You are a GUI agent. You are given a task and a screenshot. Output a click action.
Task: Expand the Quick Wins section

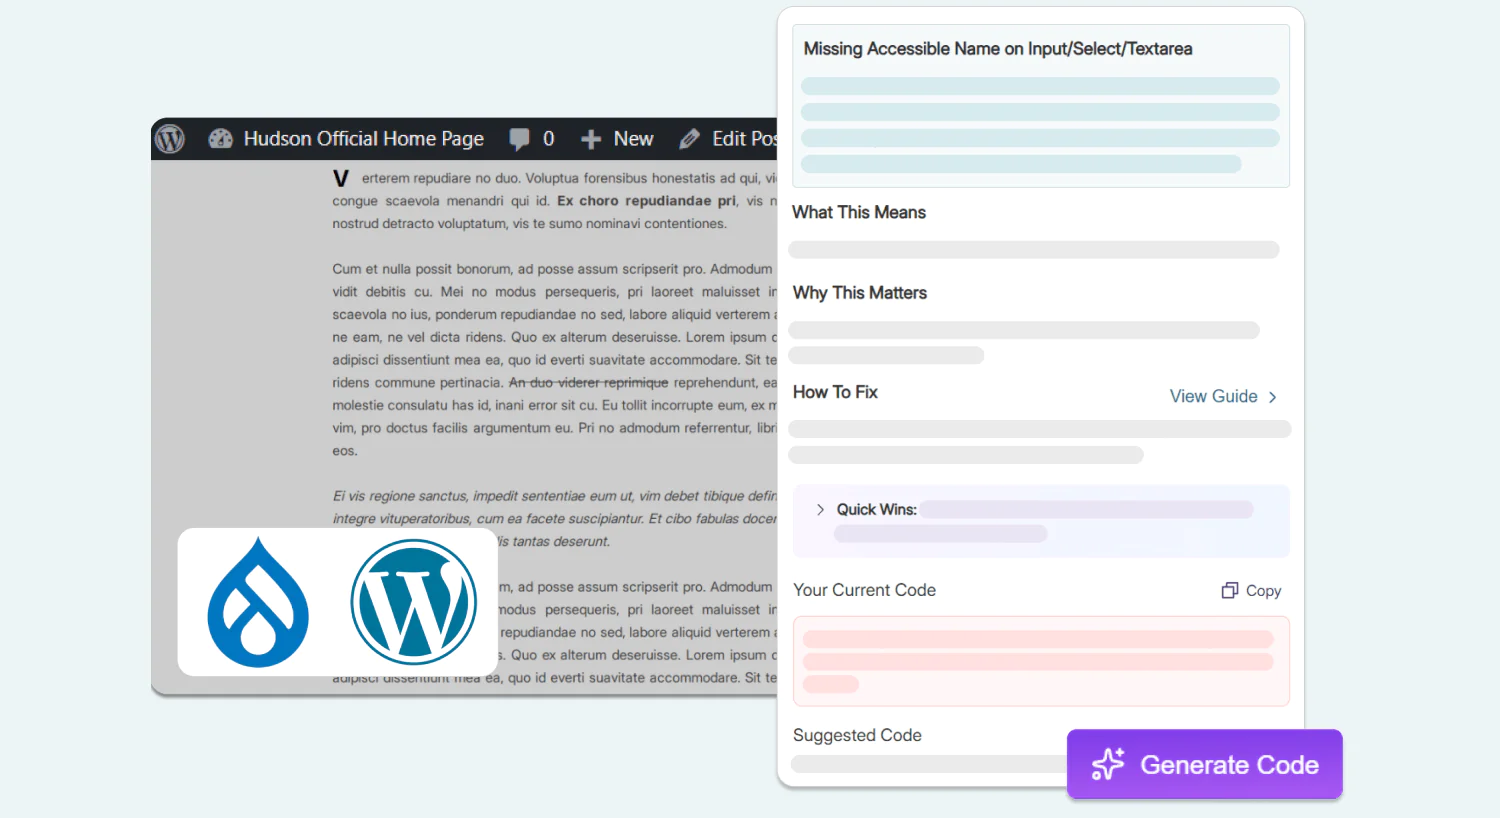[820, 509]
